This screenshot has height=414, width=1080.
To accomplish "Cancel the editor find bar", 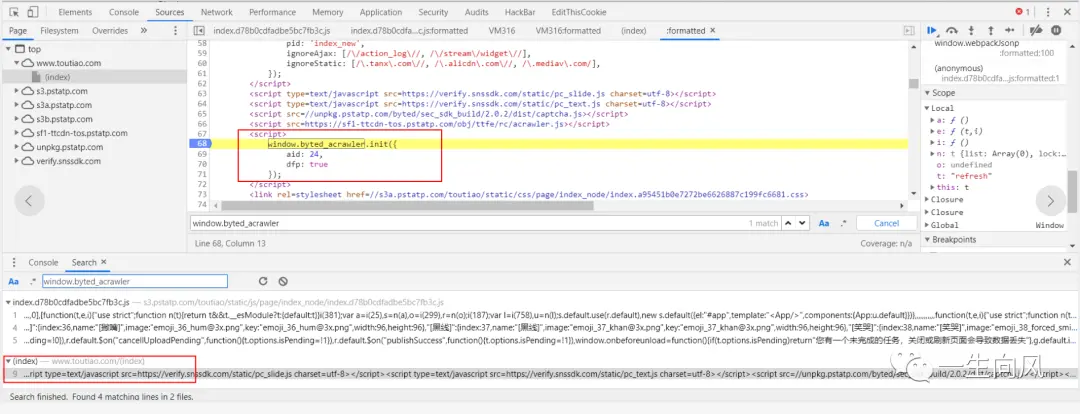I will (x=886, y=223).
